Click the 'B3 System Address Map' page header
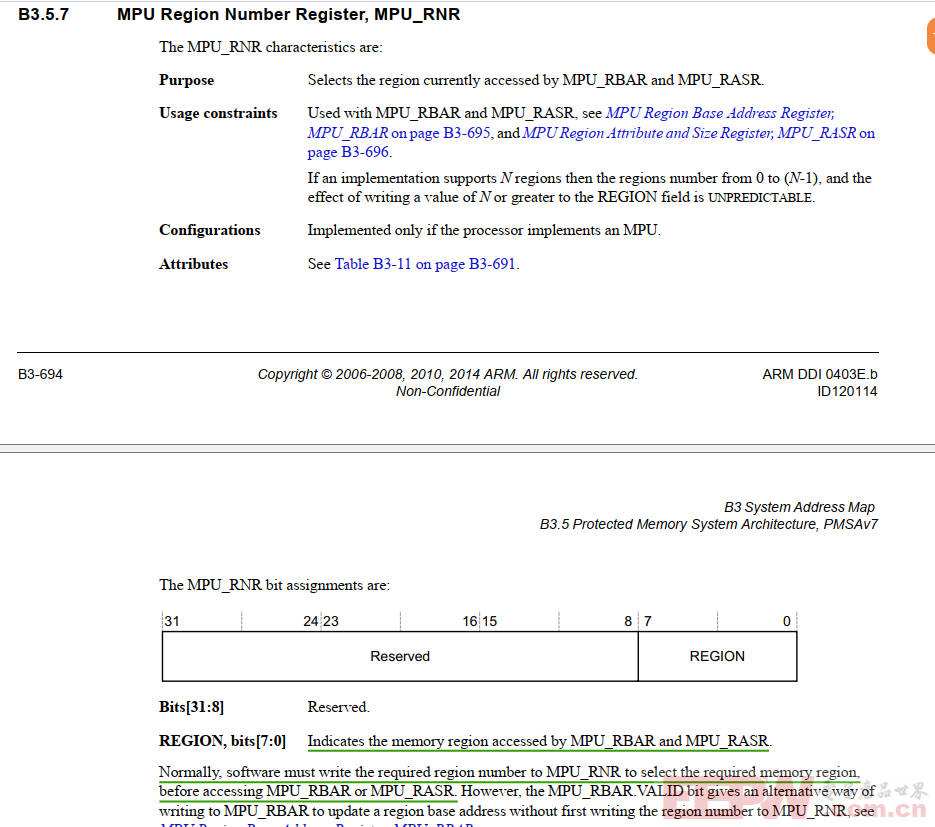The width and height of the screenshot is (935, 827). (799, 507)
